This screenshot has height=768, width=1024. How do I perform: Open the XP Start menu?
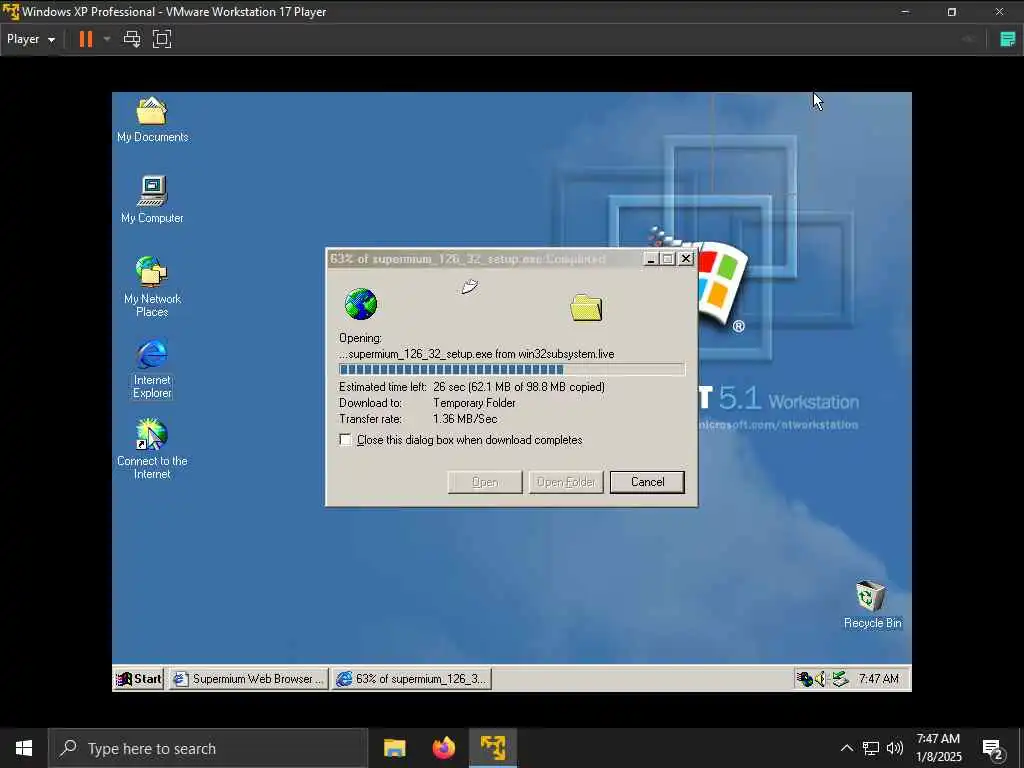(139, 679)
